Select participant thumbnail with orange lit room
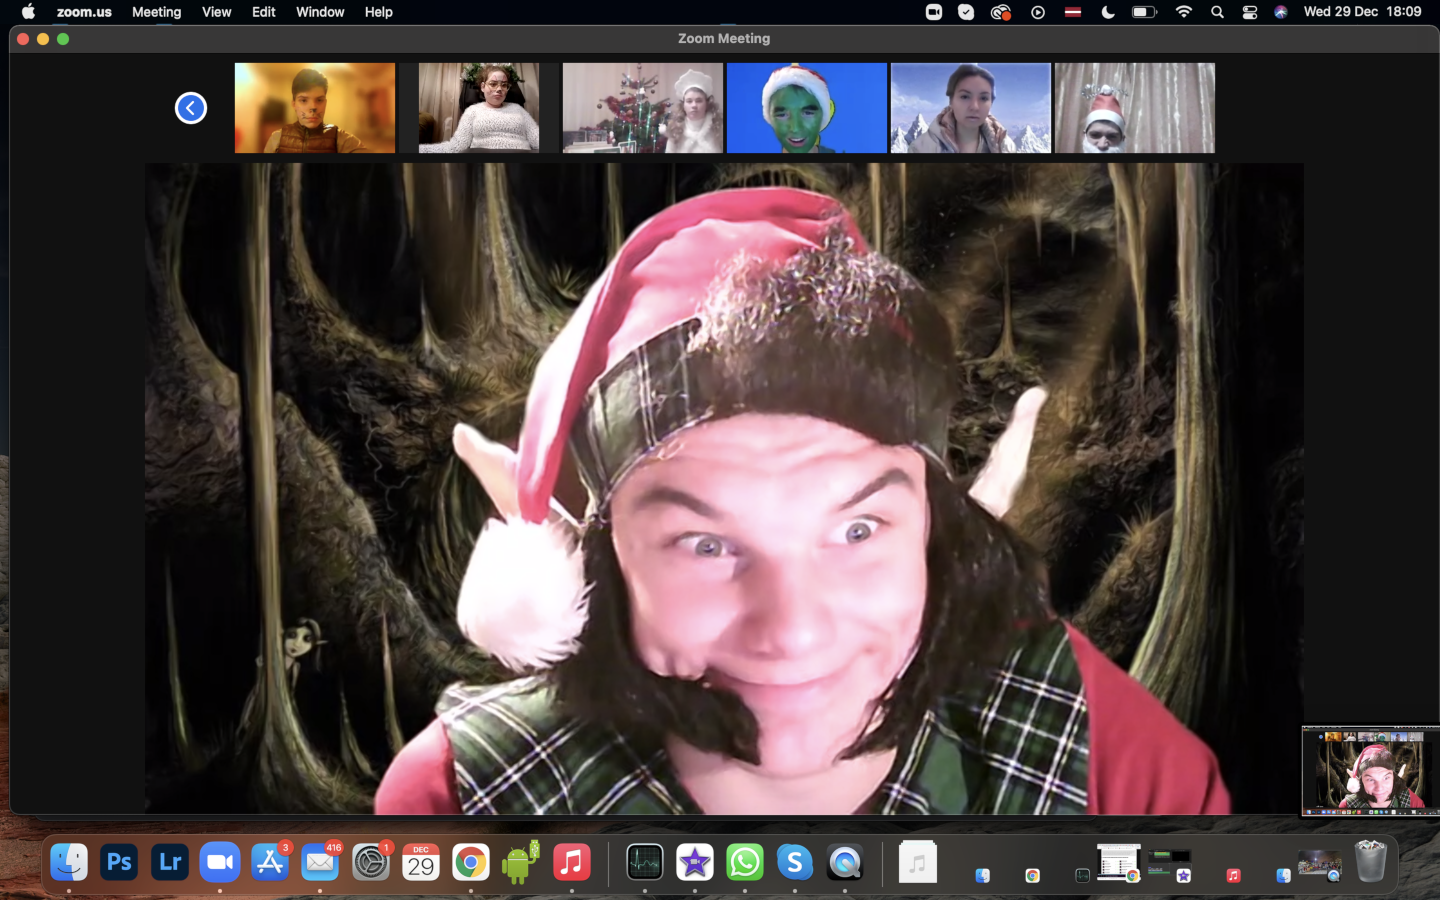This screenshot has height=900, width=1440. point(315,108)
